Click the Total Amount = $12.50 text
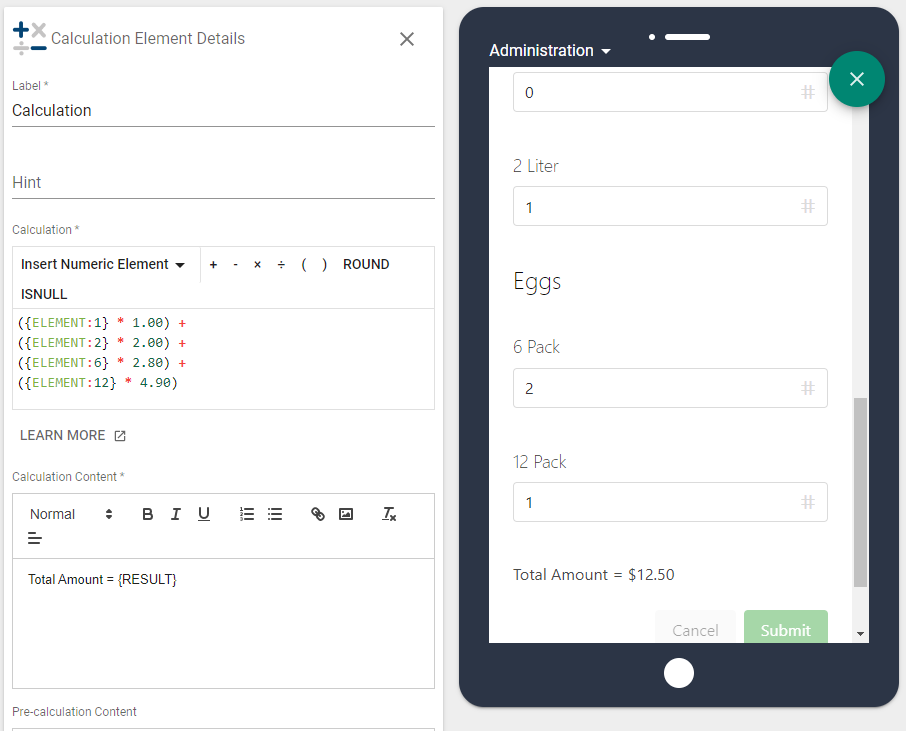This screenshot has width=906, height=731. pos(593,574)
